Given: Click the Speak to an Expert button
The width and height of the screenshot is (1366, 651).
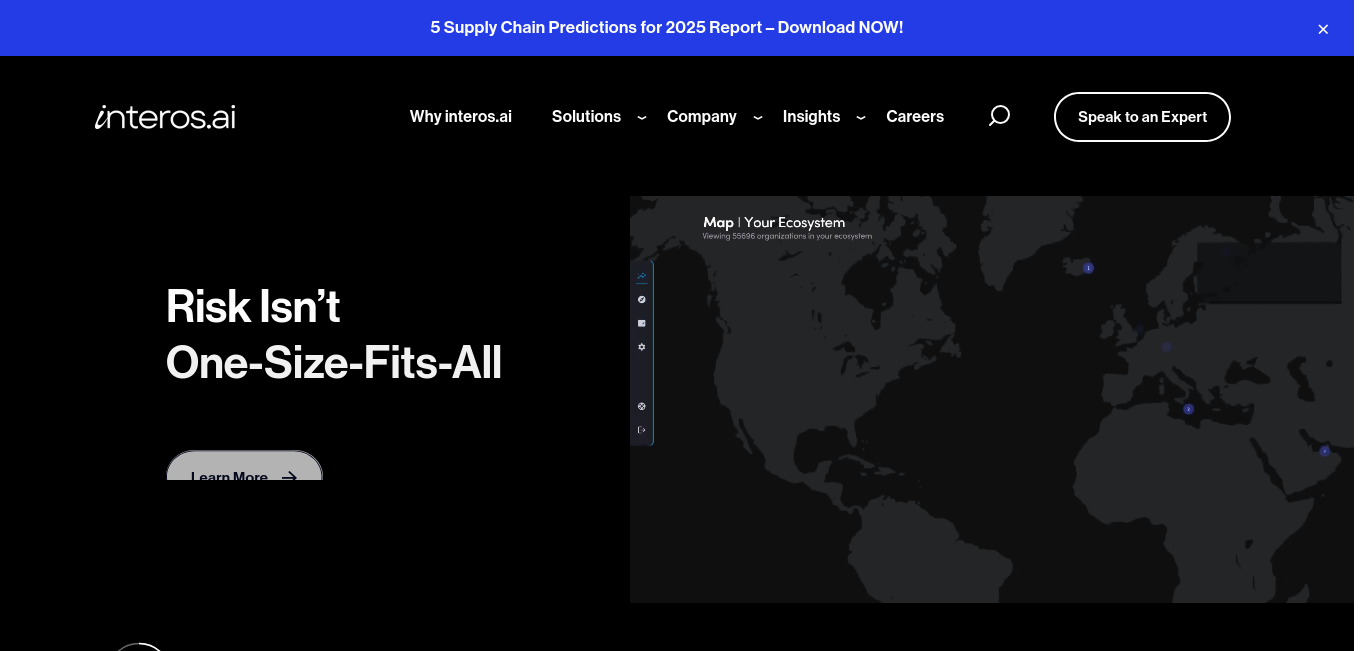Looking at the screenshot, I should [x=1142, y=117].
